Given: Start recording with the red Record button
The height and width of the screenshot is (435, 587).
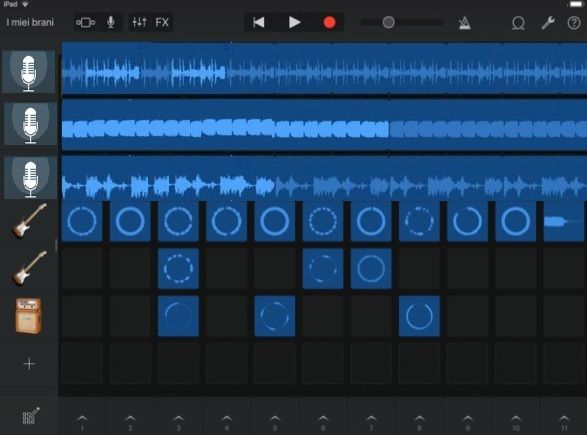Looking at the screenshot, I should pyautogui.click(x=329, y=22).
